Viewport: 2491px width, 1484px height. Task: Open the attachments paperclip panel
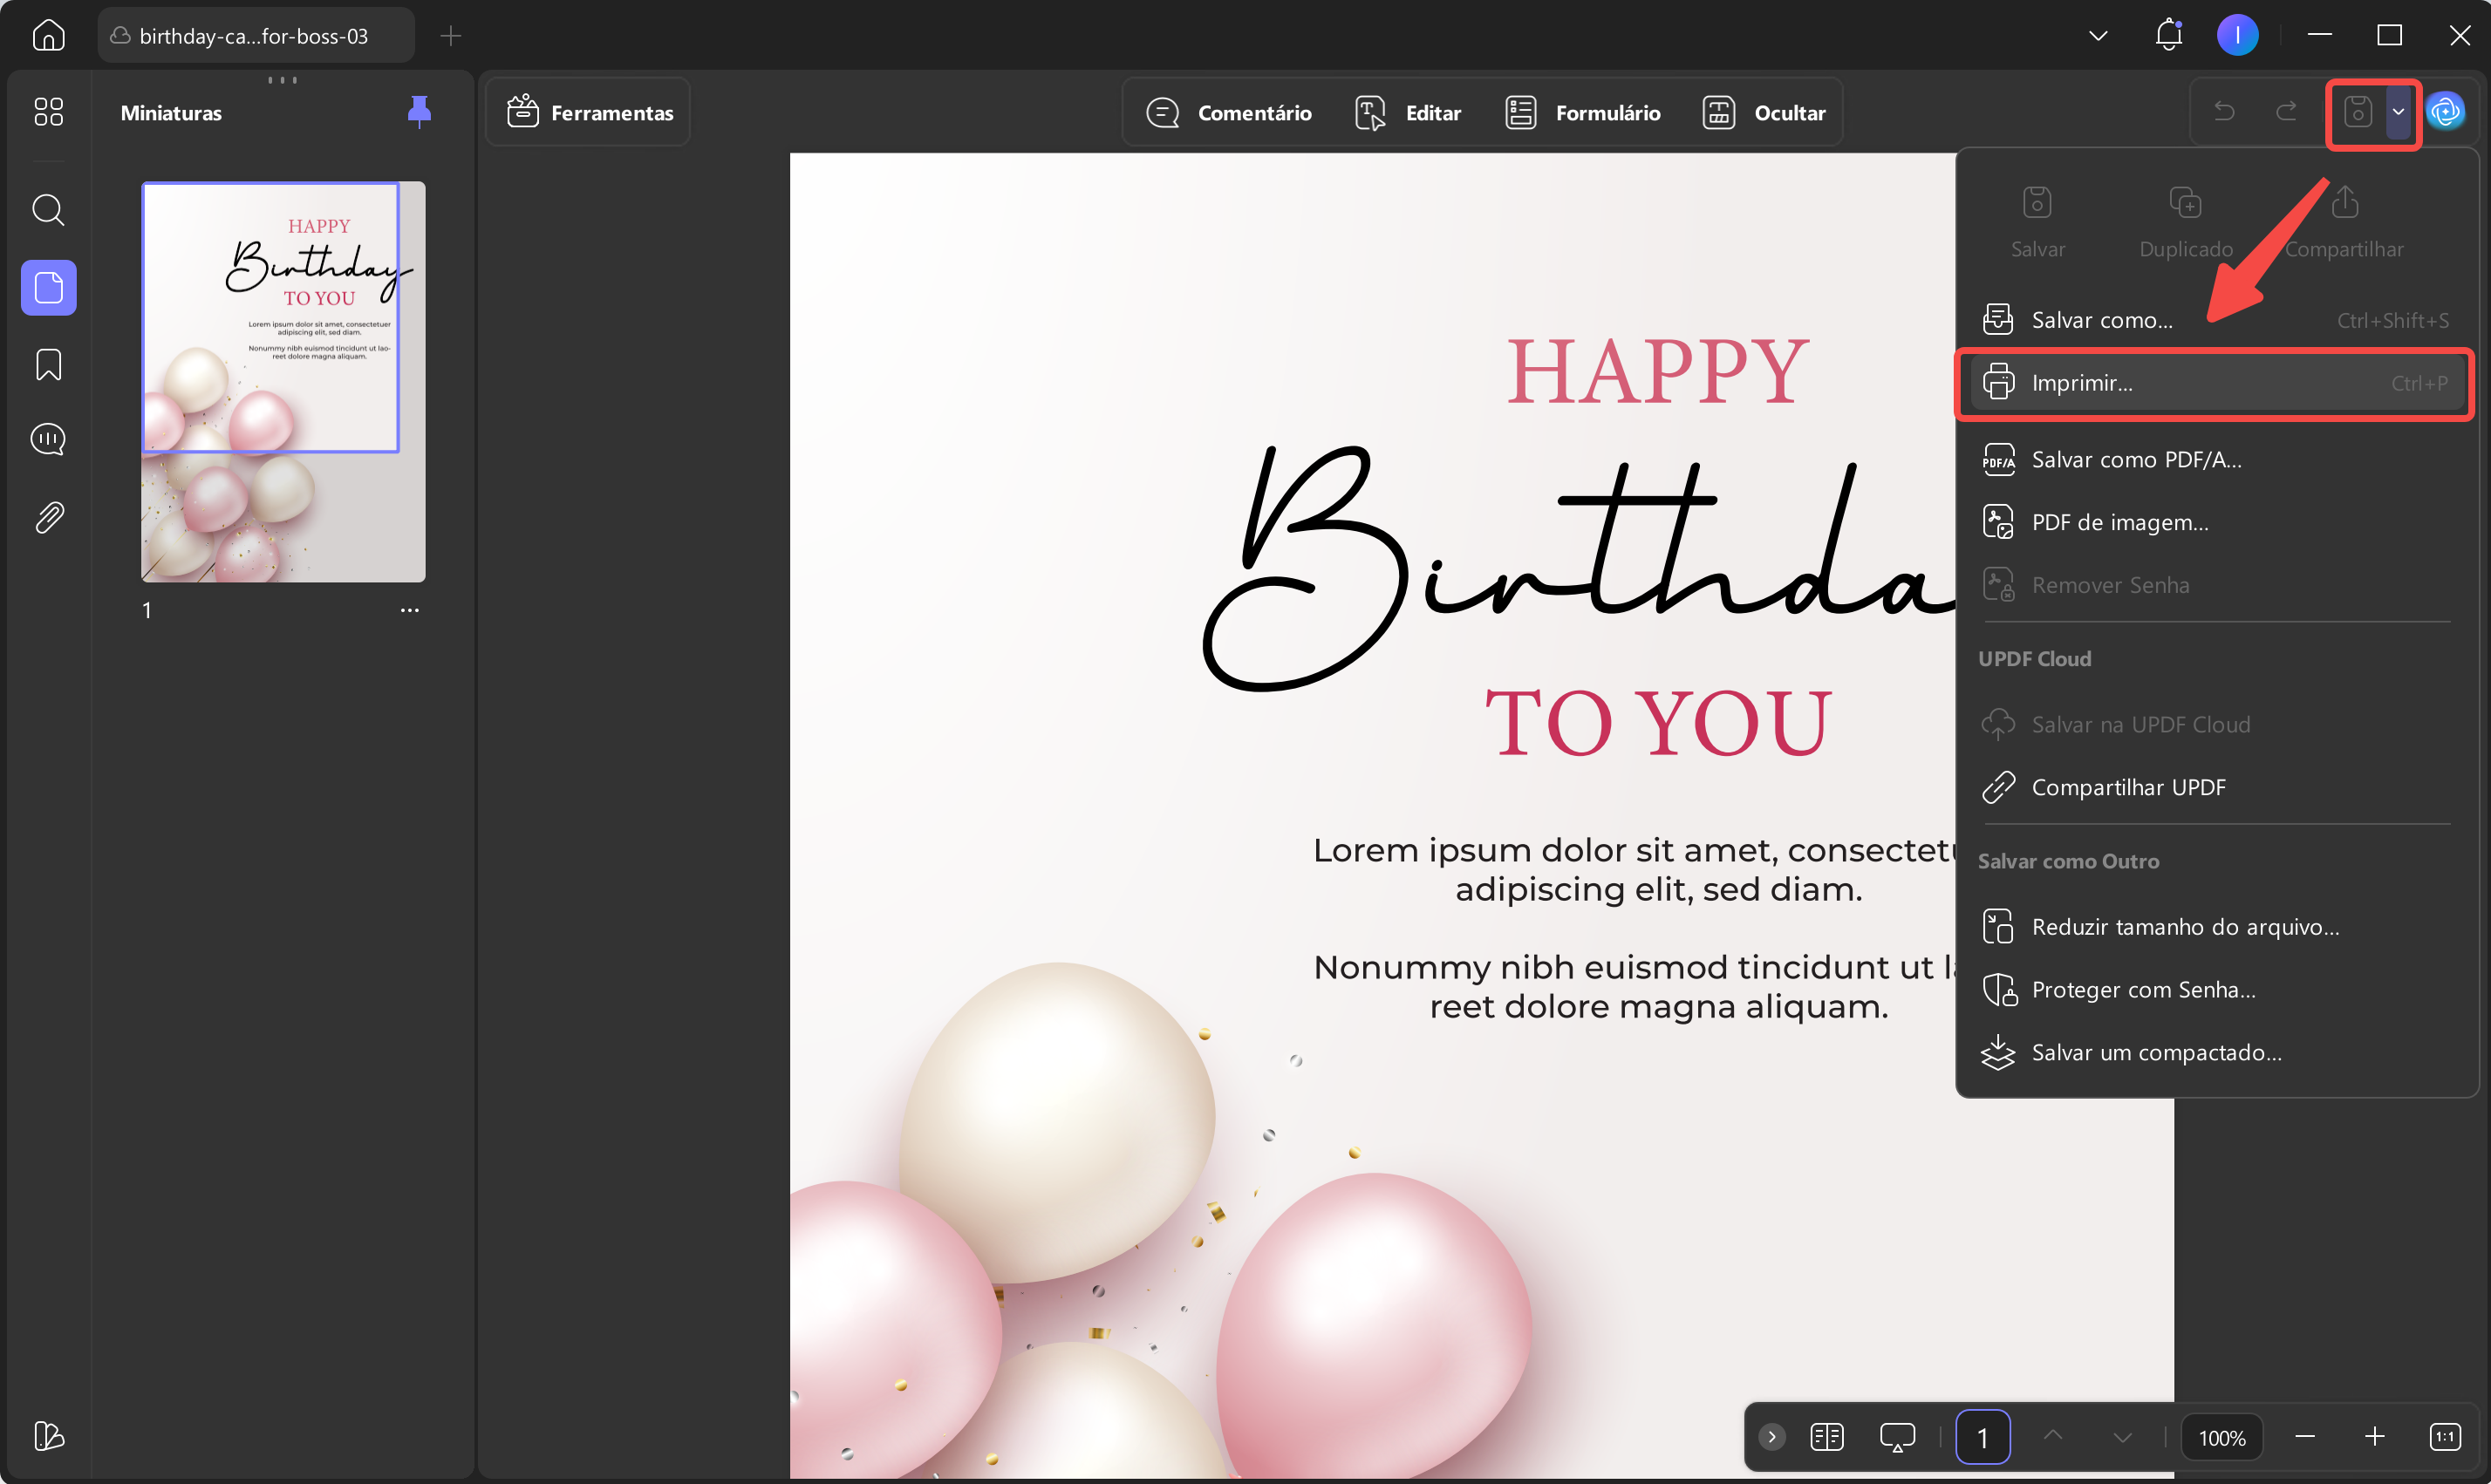[48, 517]
